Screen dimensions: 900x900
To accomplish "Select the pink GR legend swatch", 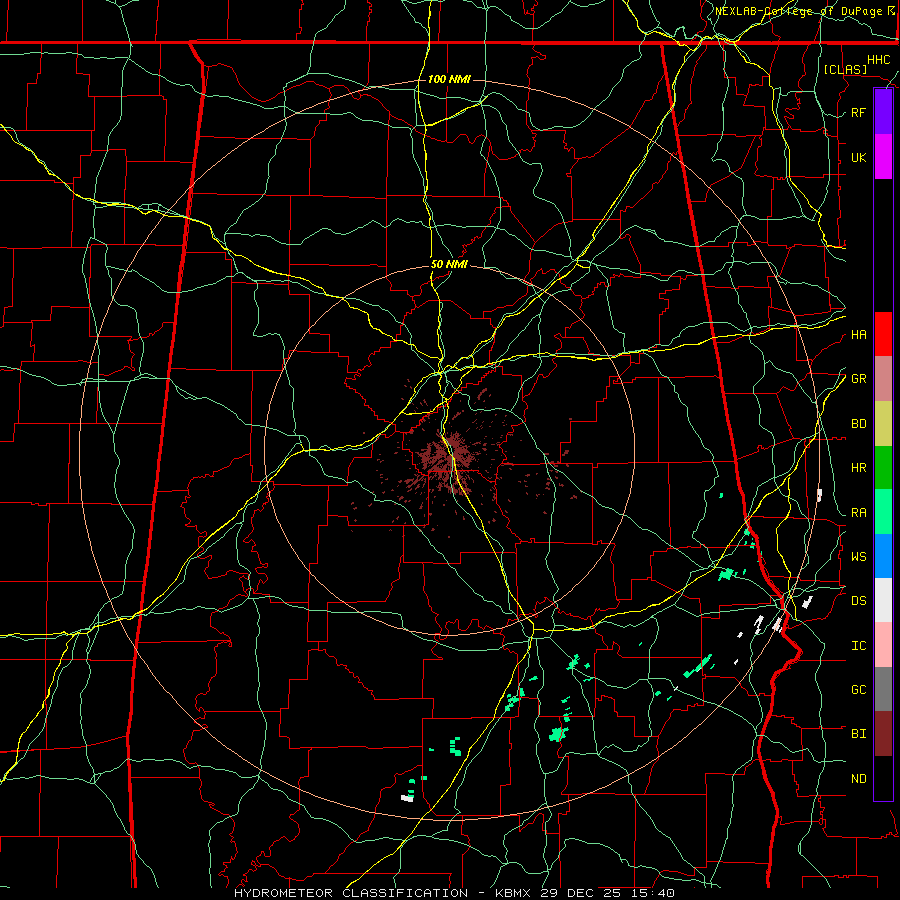I will click(883, 378).
